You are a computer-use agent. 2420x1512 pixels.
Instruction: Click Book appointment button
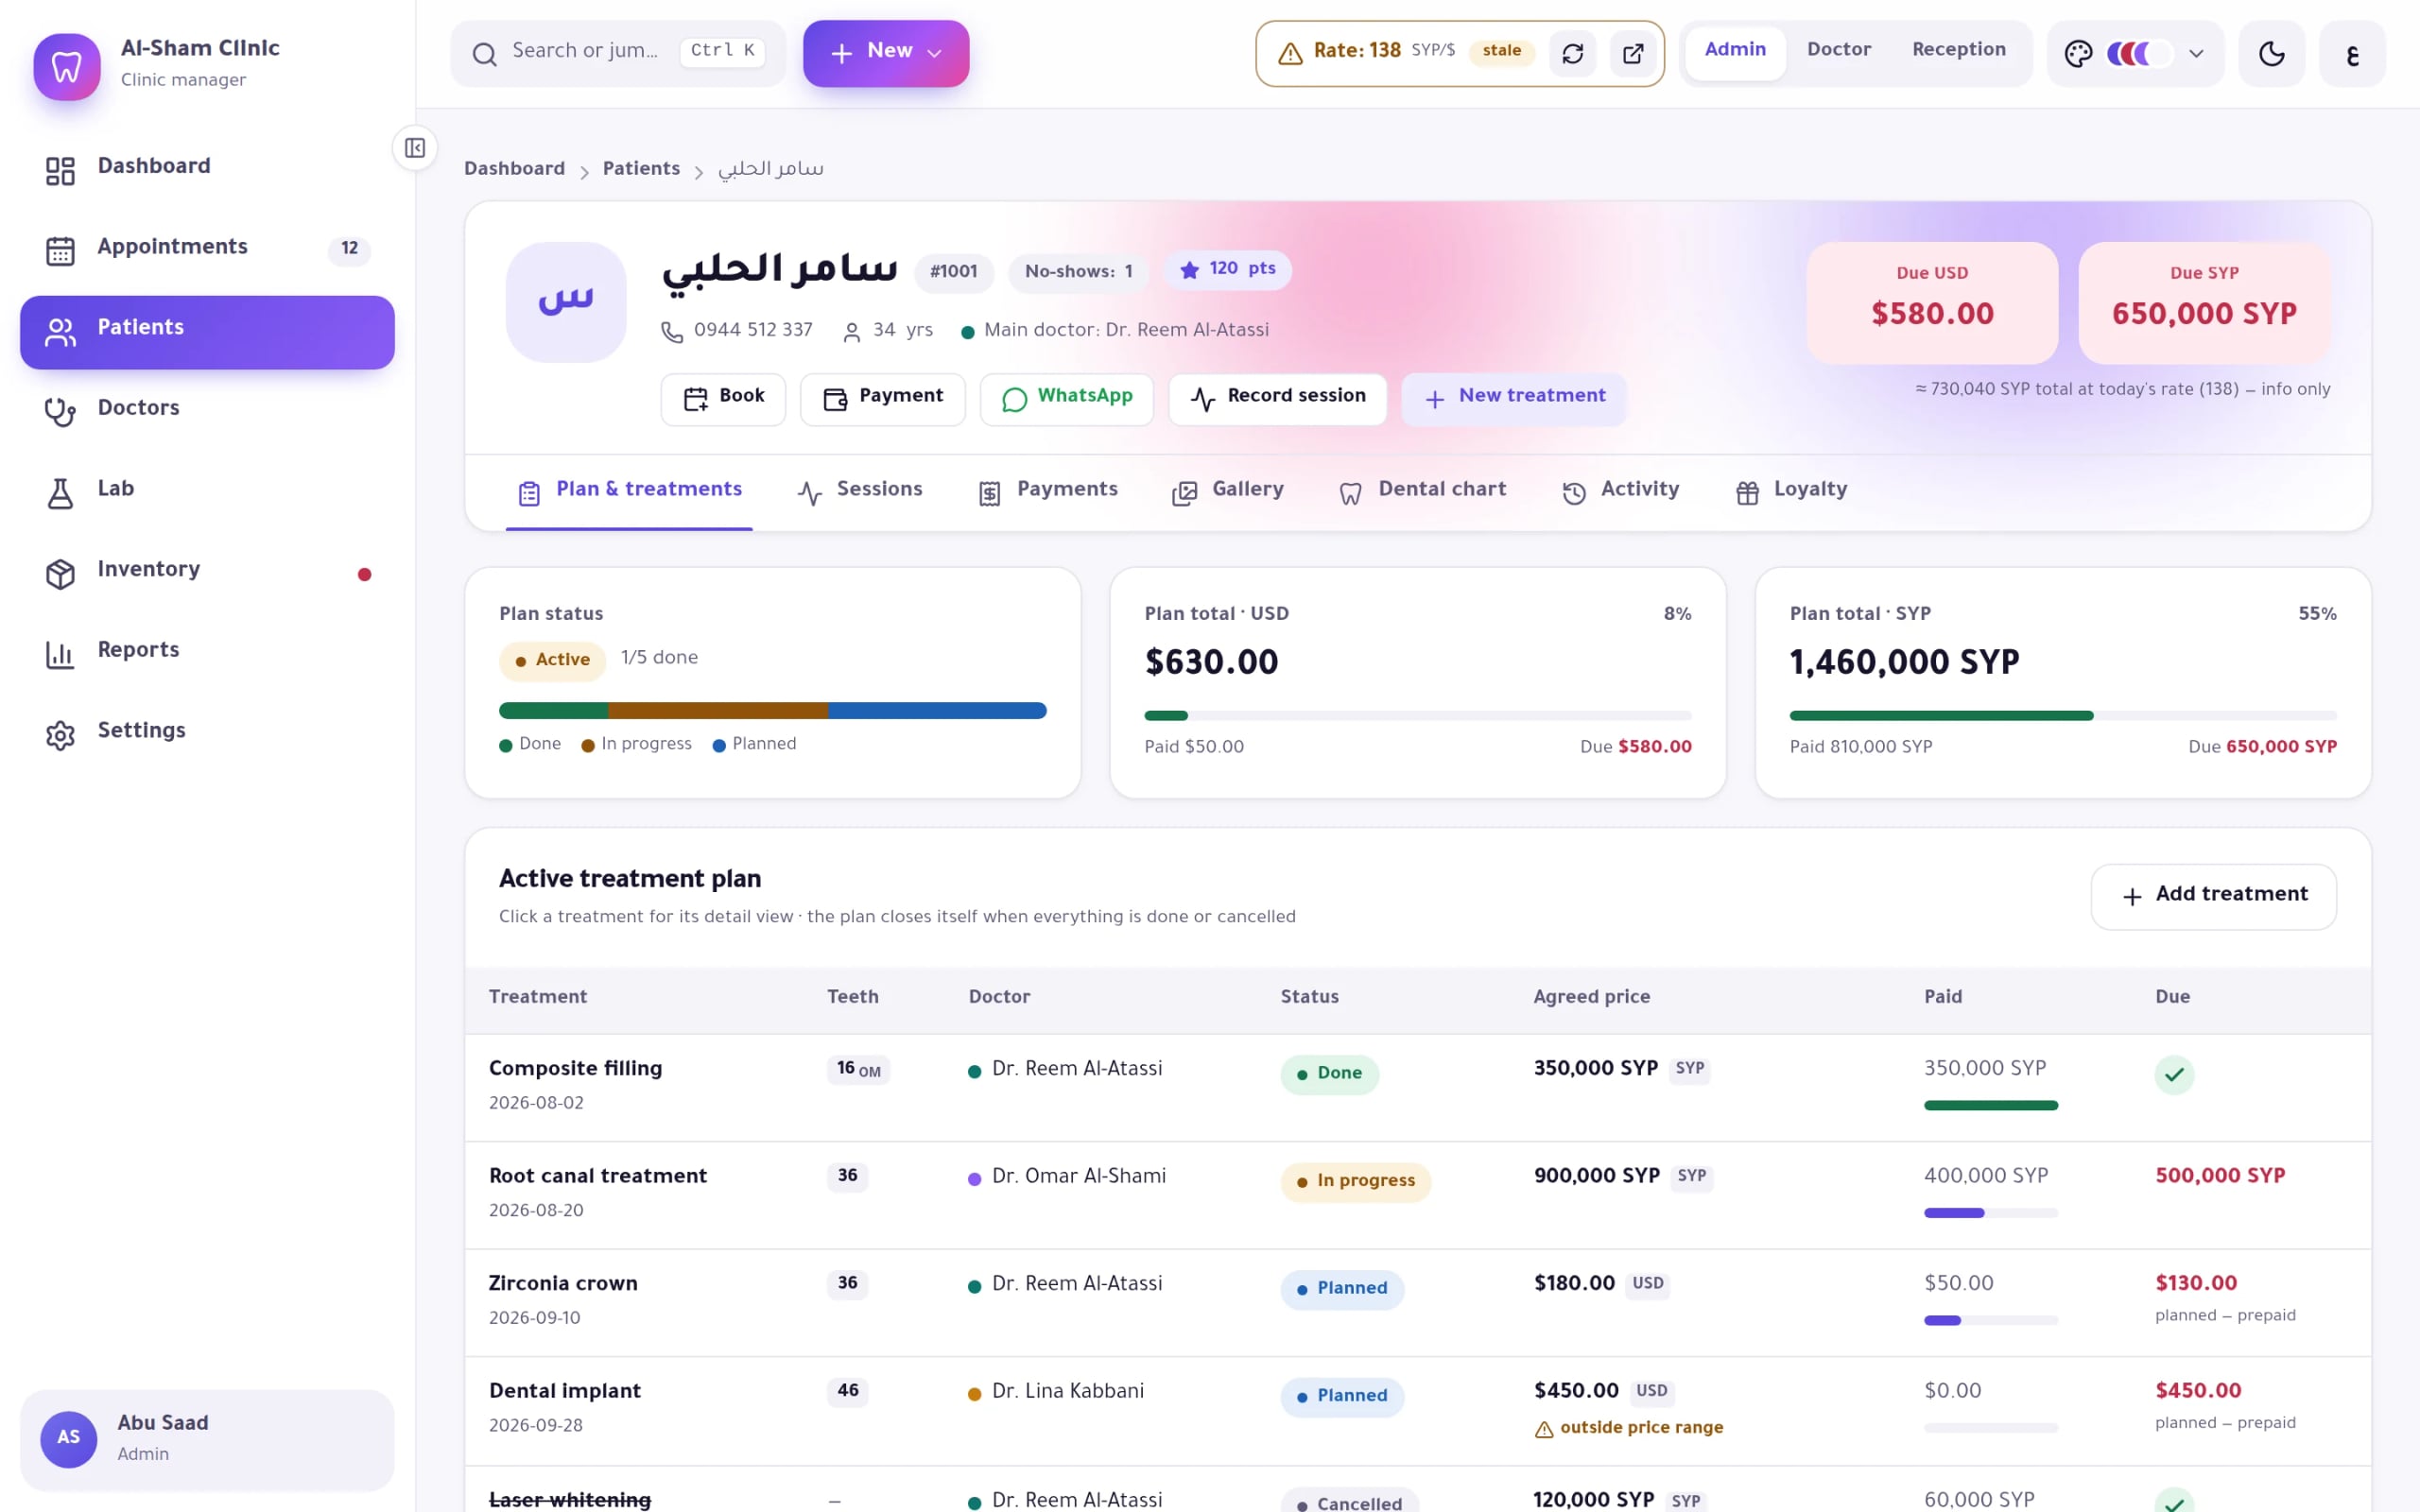click(x=723, y=399)
